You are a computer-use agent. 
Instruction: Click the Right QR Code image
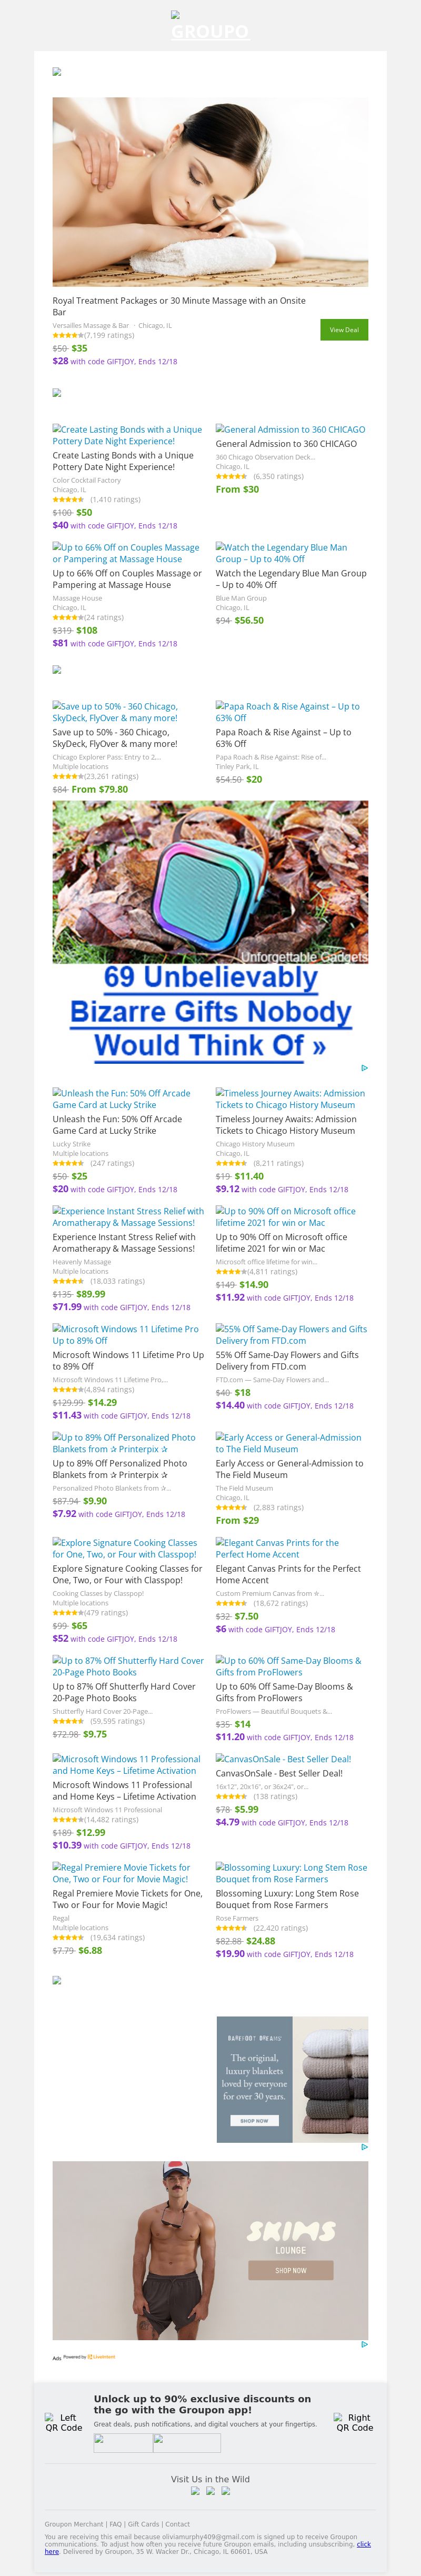pos(354,2422)
